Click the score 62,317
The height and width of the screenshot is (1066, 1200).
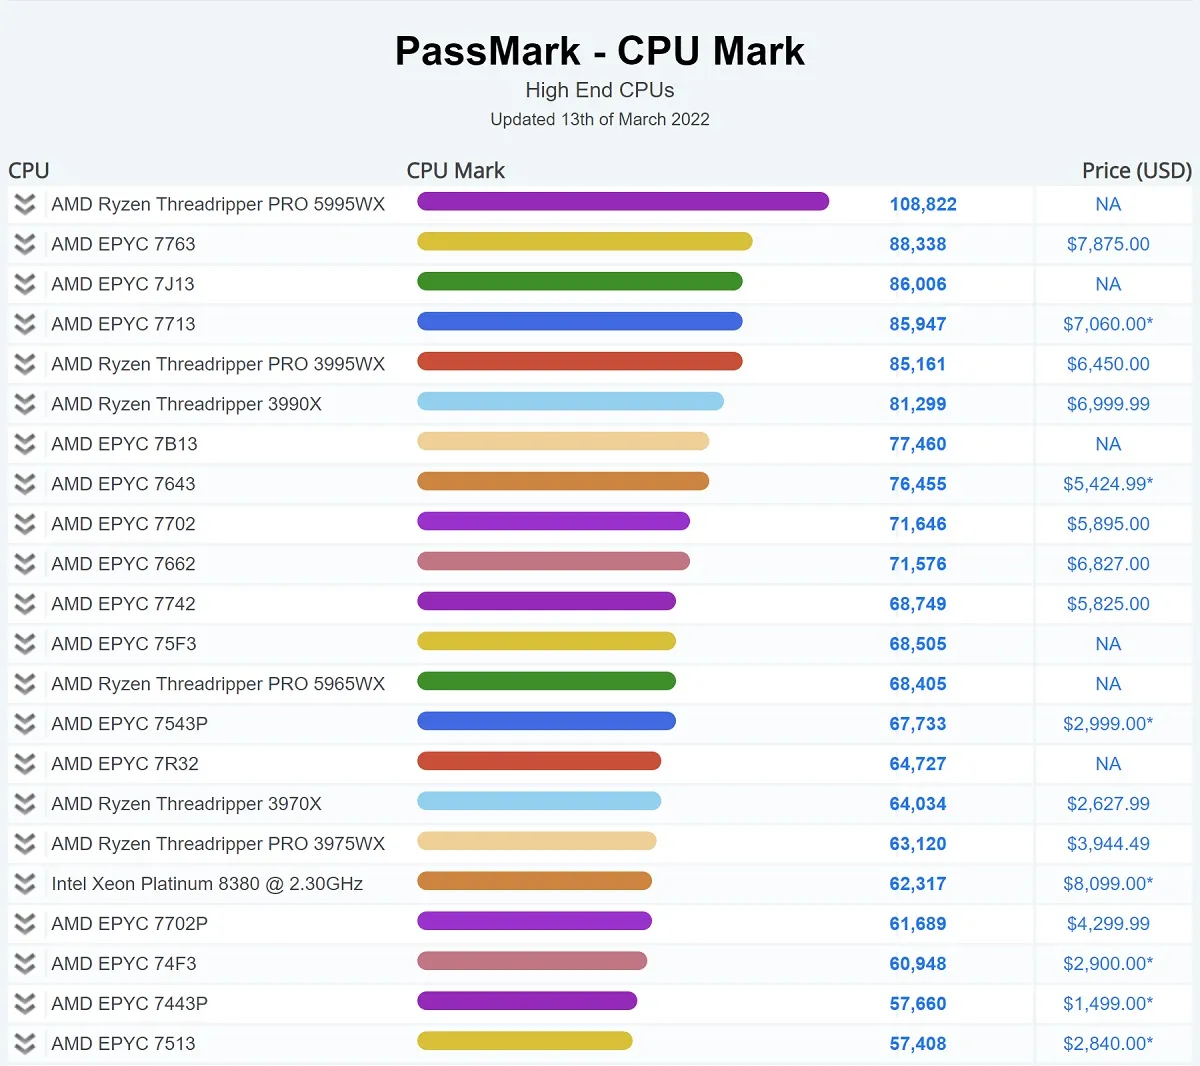coord(918,884)
